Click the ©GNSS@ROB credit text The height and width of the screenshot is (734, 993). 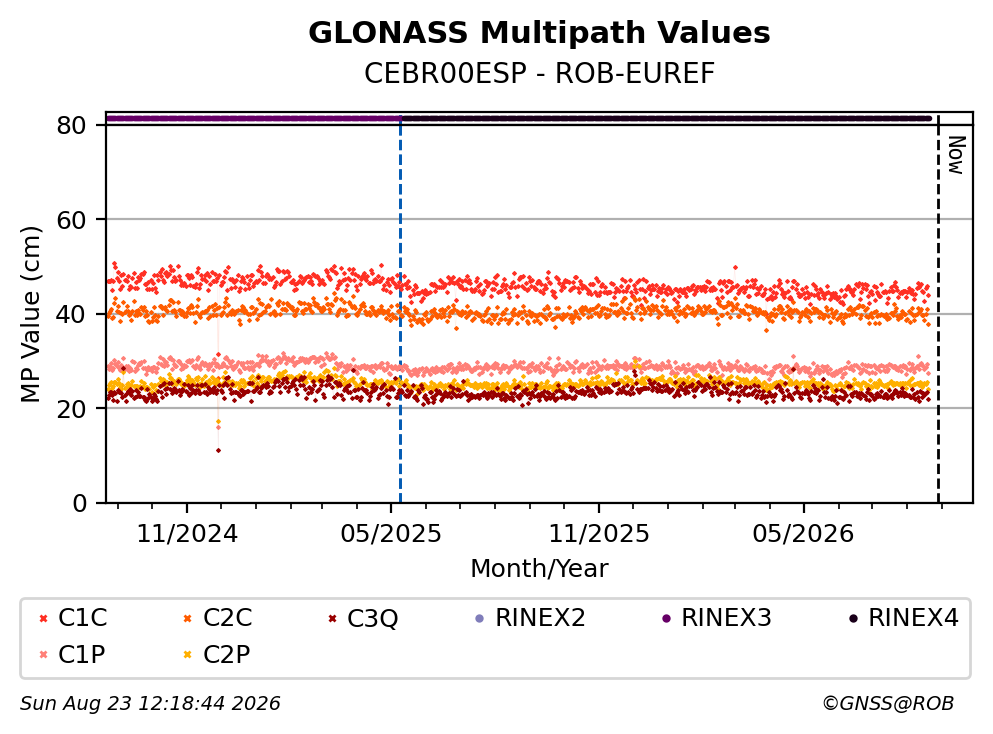click(888, 704)
